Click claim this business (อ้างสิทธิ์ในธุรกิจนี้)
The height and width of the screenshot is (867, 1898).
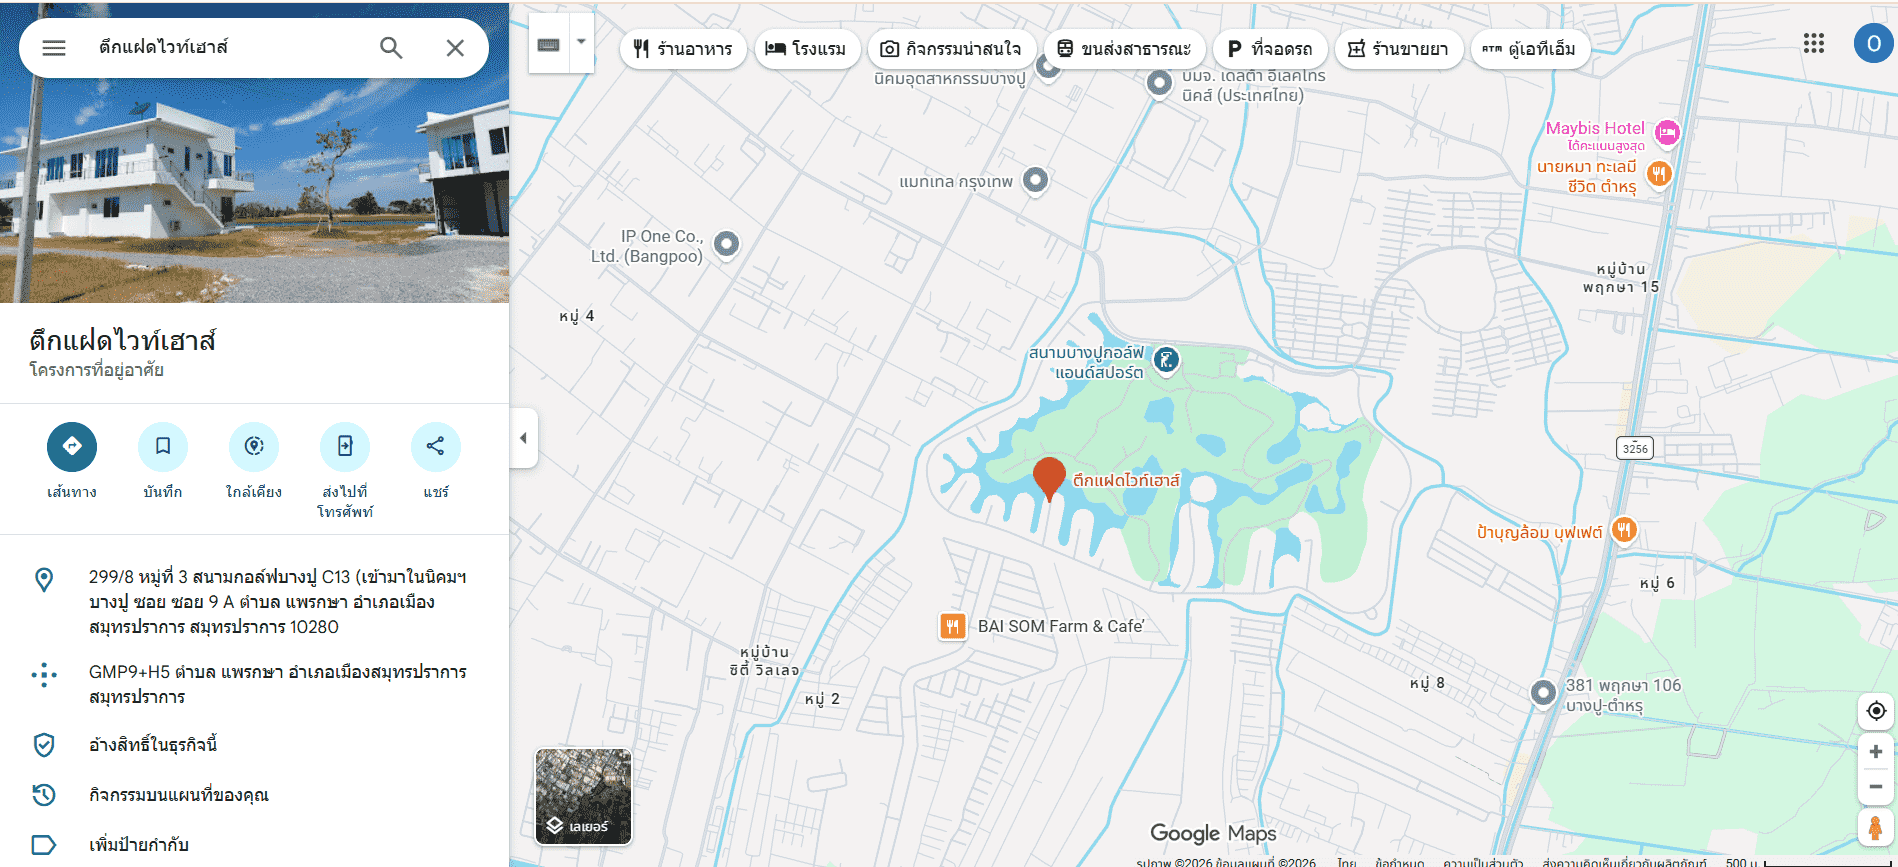[153, 745]
